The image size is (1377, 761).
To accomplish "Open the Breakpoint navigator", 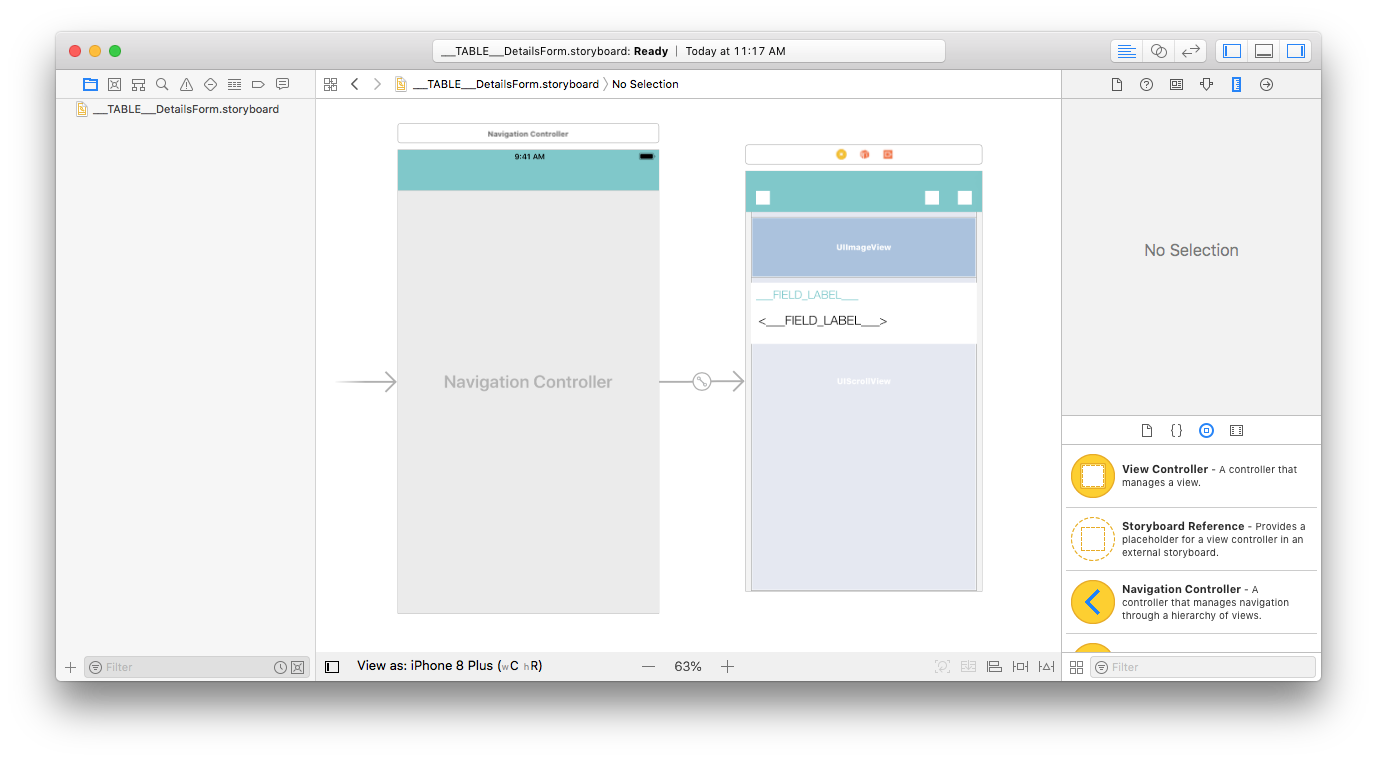I will [258, 84].
